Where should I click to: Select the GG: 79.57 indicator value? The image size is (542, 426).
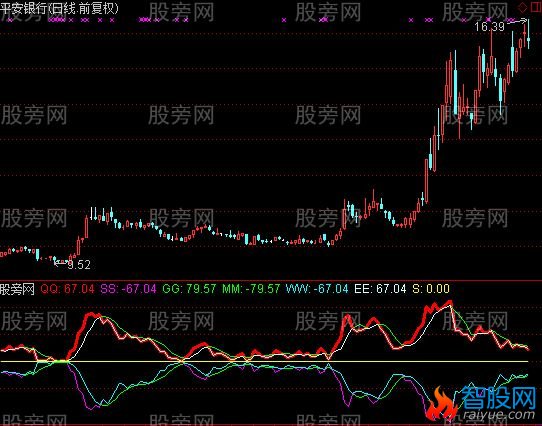click(x=189, y=289)
